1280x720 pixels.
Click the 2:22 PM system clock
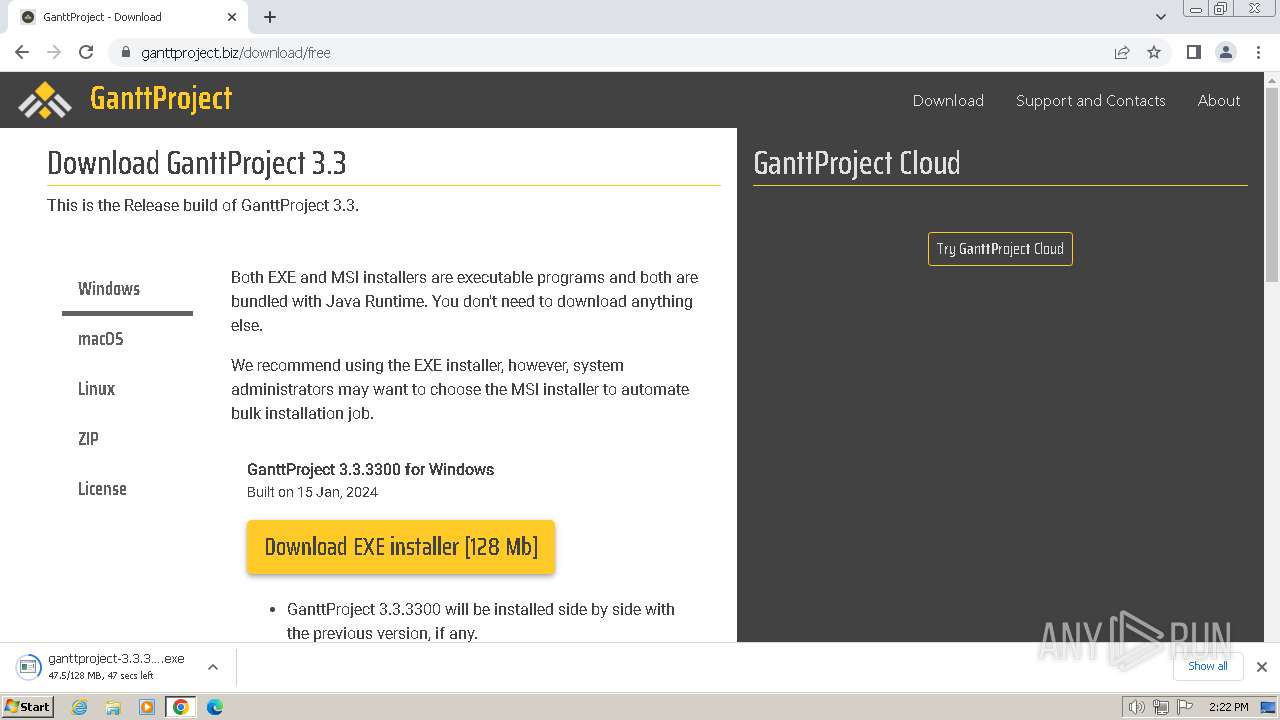click(1228, 707)
